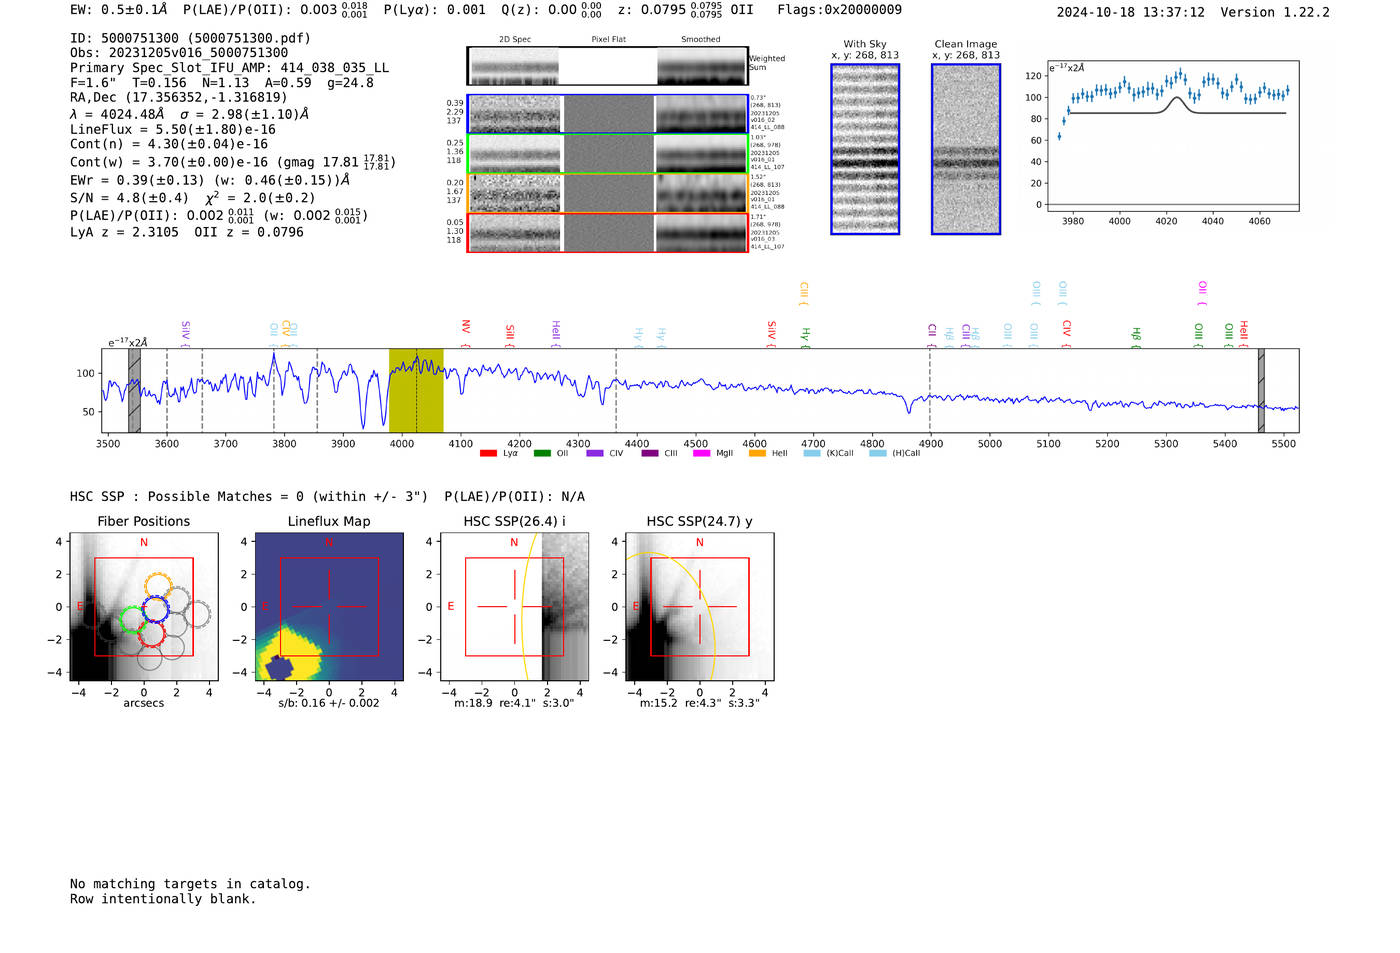Click the Version 1.22.2 text
The height and width of the screenshot is (953, 1400).
point(1275,12)
